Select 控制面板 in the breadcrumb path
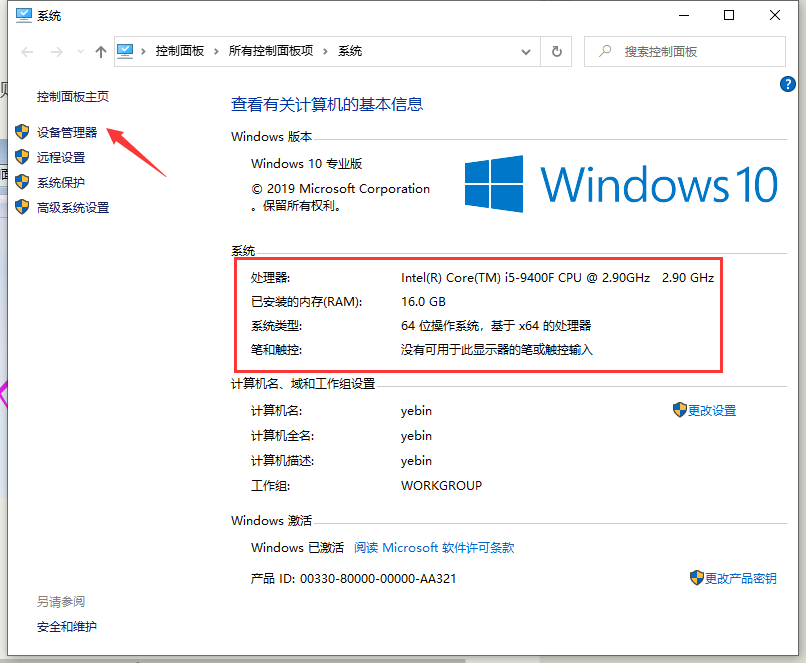Image resolution: width=806 pixels, height=663 pixels. coord(179,51)
